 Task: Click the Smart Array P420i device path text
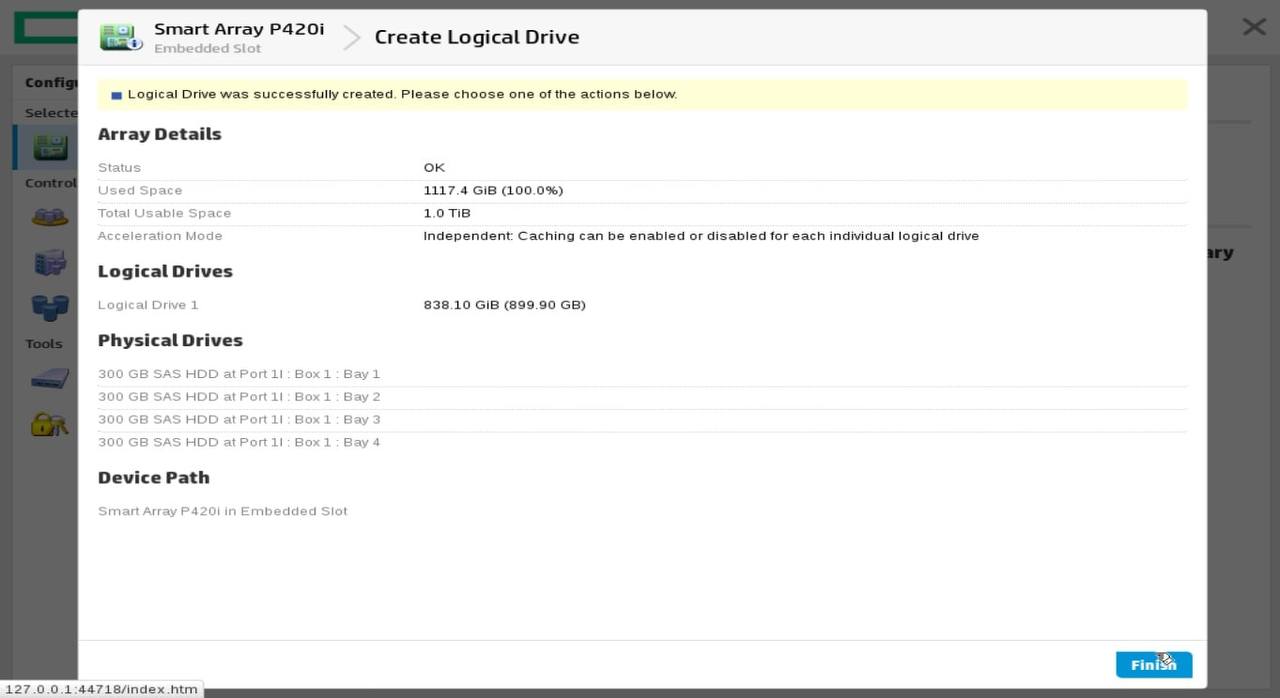tap(223, 511)
